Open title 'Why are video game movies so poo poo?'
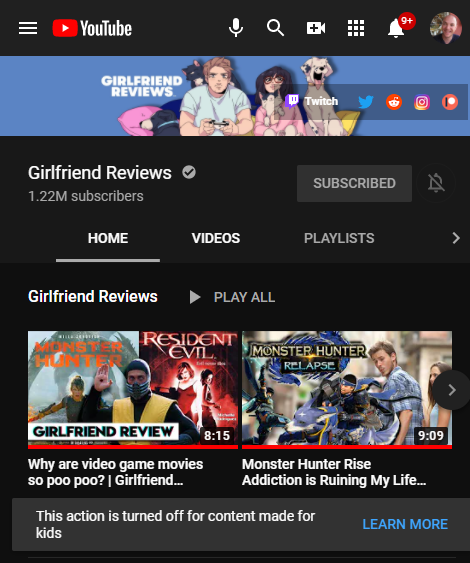Screen dimensions: 470x563 click(116, 472)
